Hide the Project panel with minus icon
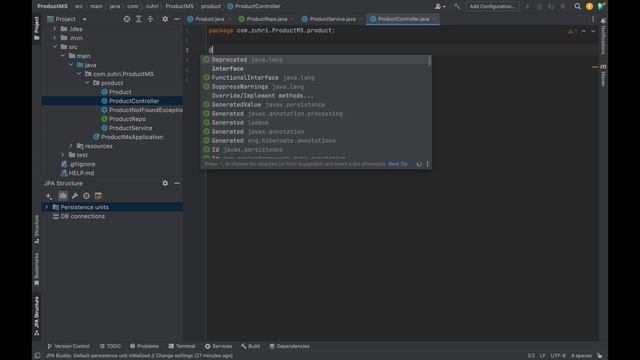 pyautogui.click(x=177, y=19)
